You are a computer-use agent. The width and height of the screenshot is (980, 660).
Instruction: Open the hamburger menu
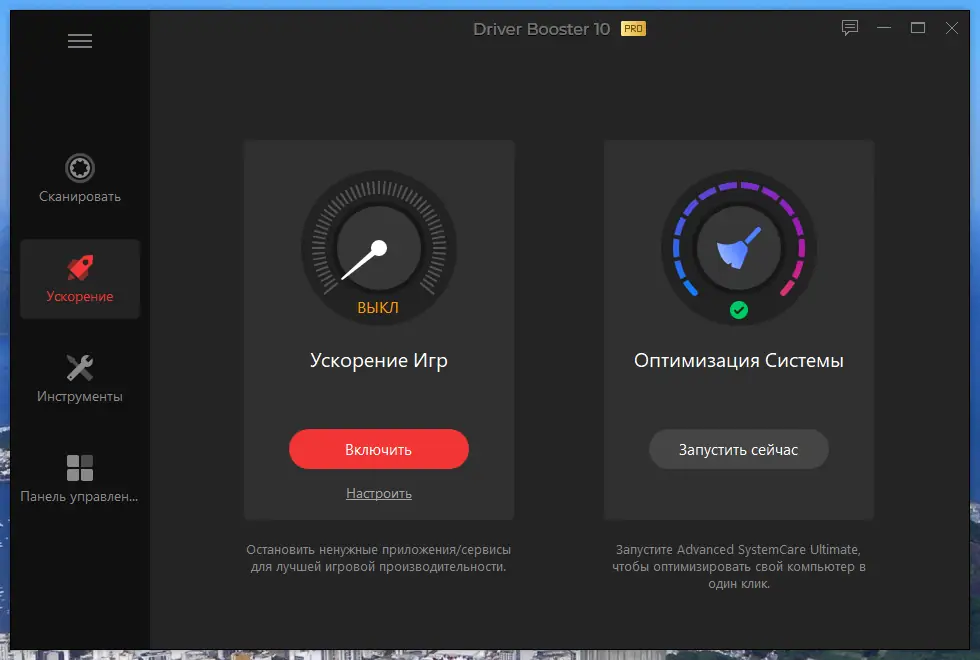pos(80,41)
